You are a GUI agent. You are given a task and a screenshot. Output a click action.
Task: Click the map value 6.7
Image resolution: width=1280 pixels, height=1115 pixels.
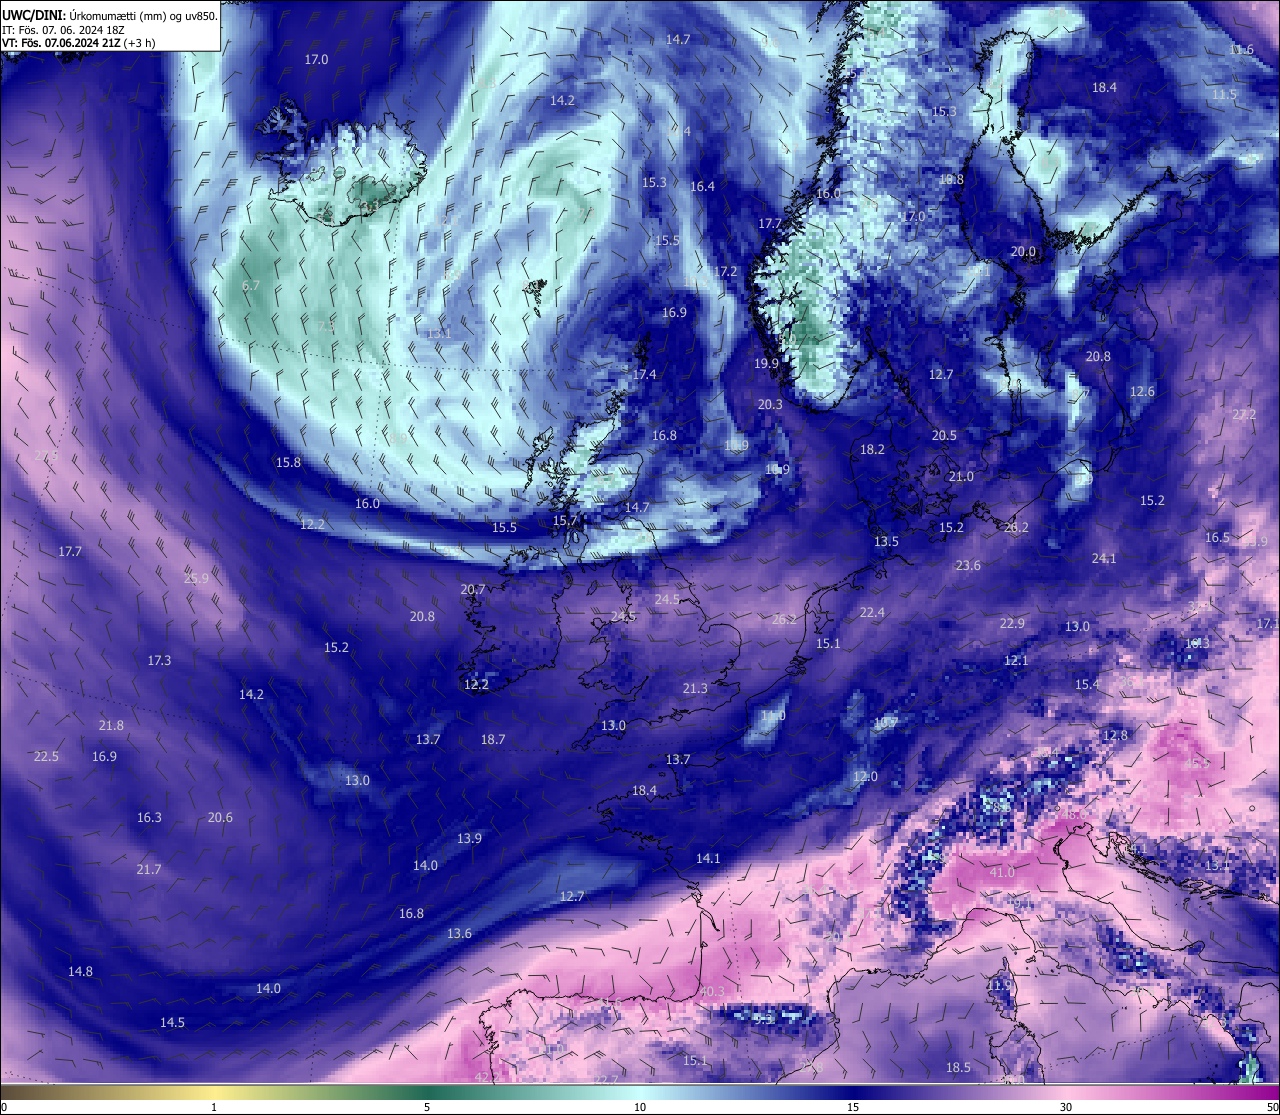251,285
